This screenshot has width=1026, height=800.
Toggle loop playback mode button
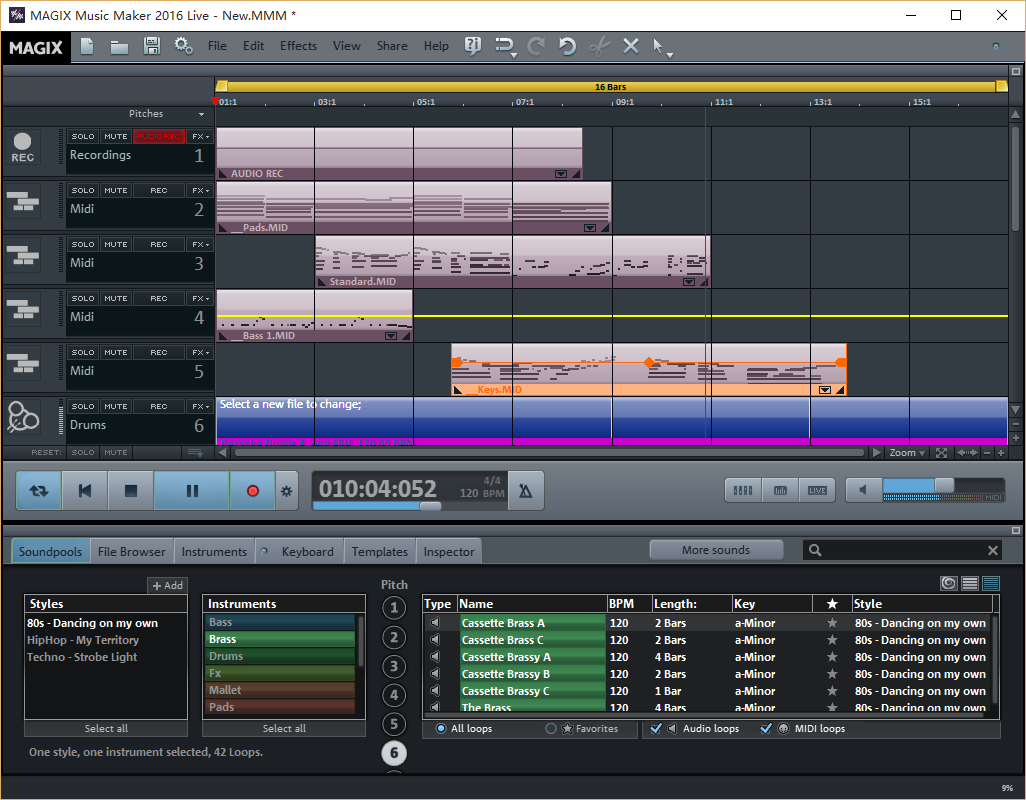tap(39, 491)
